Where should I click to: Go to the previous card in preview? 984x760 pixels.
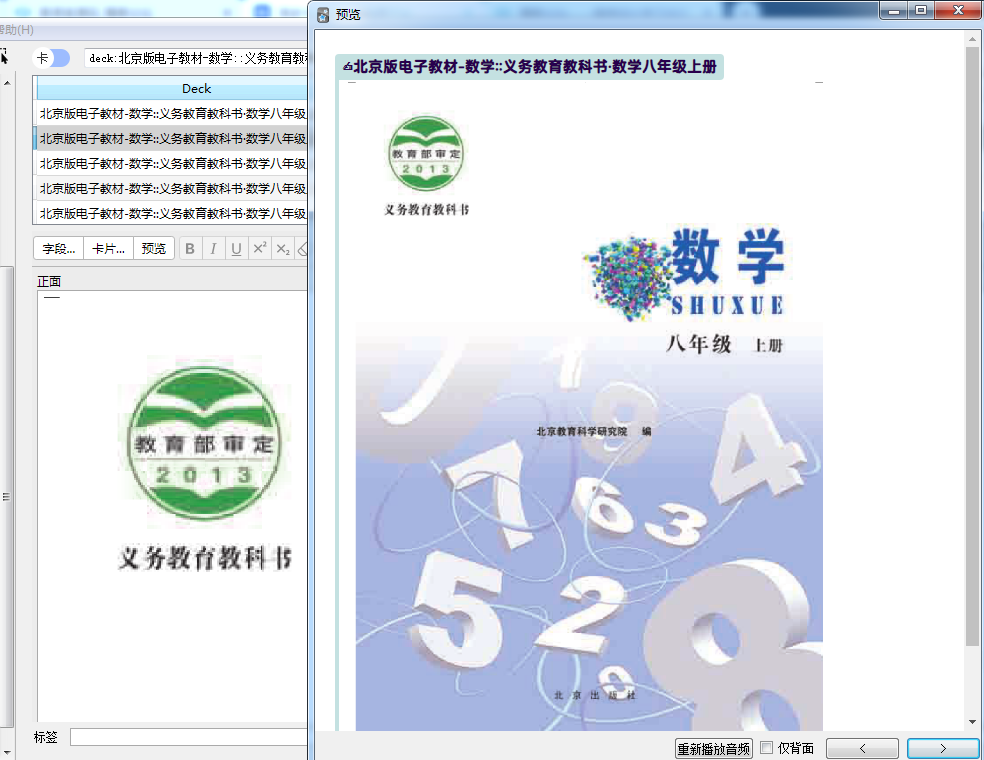pos(862,748)
